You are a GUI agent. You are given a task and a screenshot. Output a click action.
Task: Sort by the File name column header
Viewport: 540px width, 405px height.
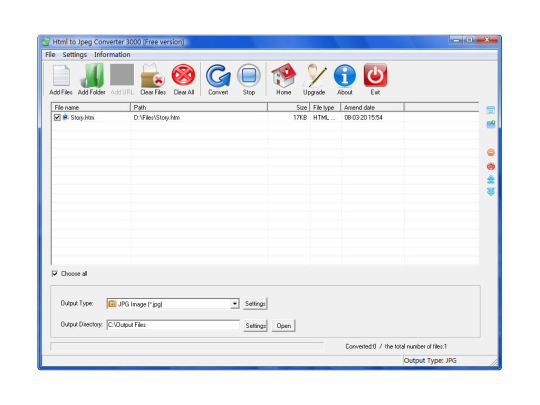[91, 107]
